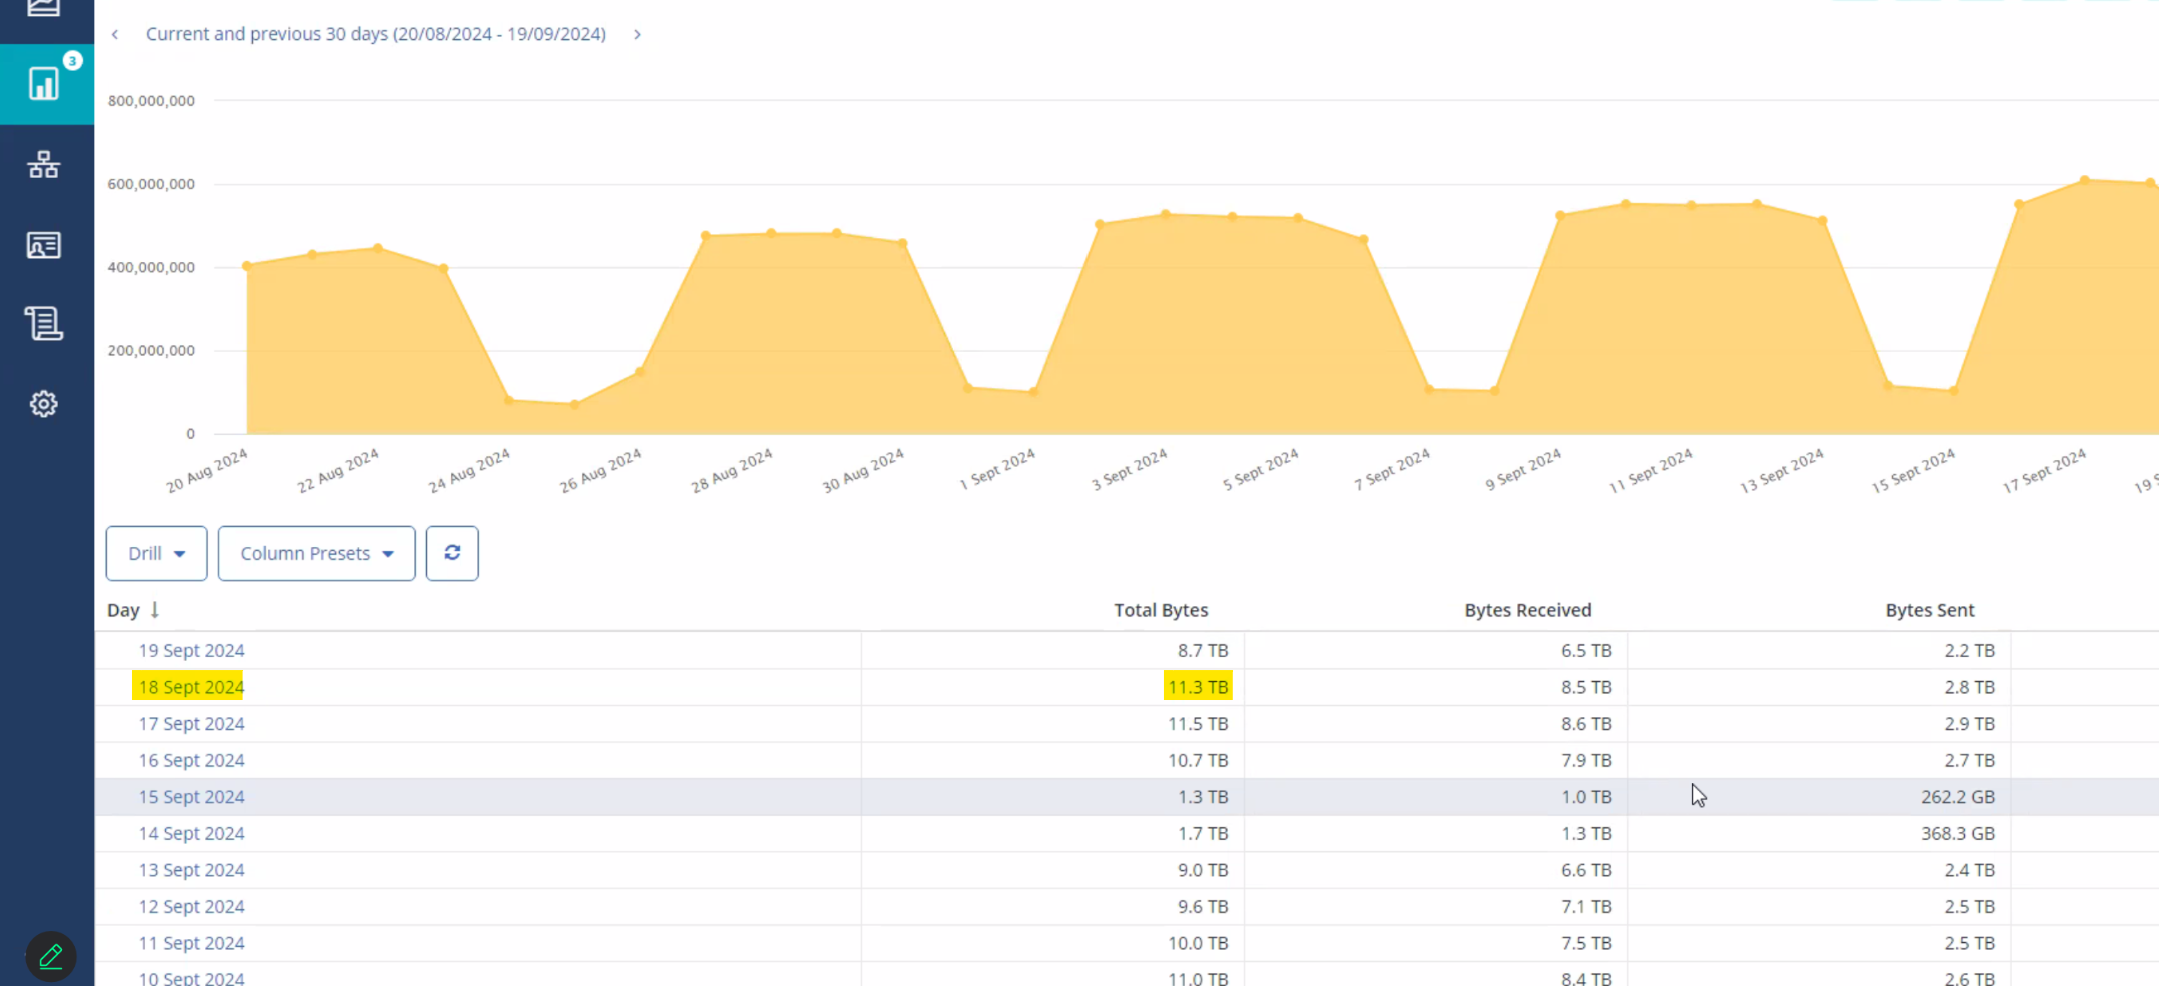This screenshot has height=992, width=2166.
Task: Open the scroll log sidebar icon
Action: [x=44, y=324]
